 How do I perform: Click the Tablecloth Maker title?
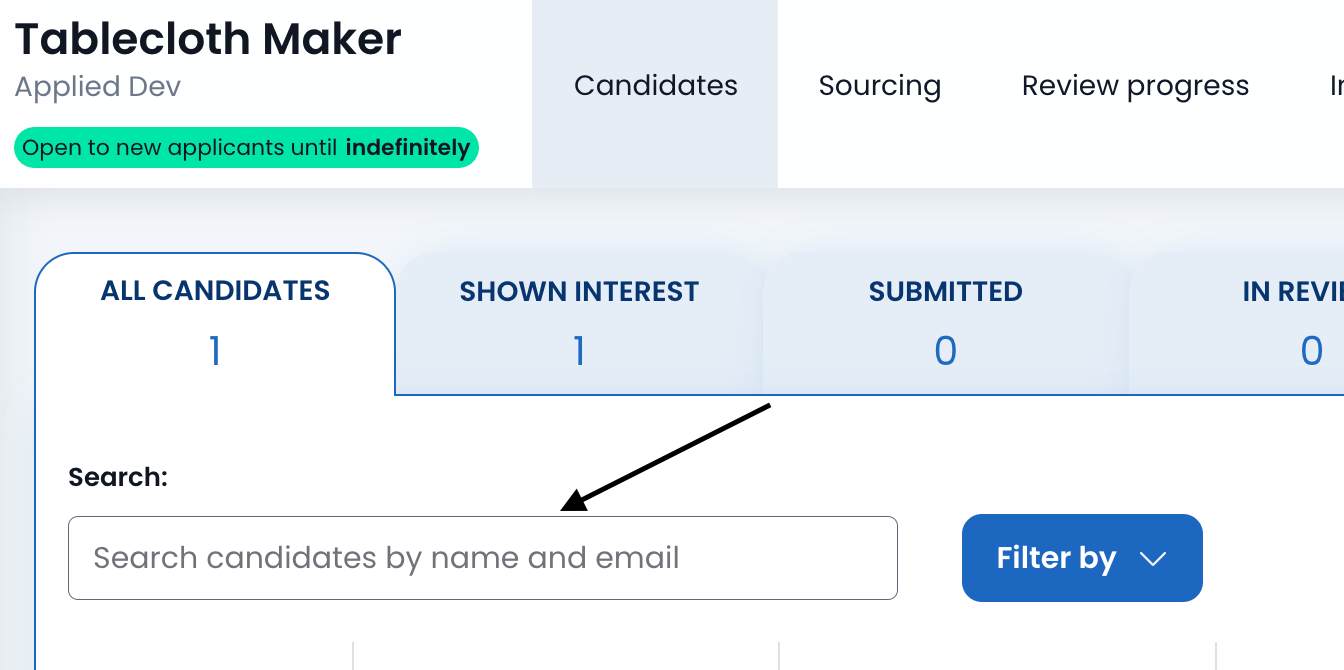[x=208, y=39]
